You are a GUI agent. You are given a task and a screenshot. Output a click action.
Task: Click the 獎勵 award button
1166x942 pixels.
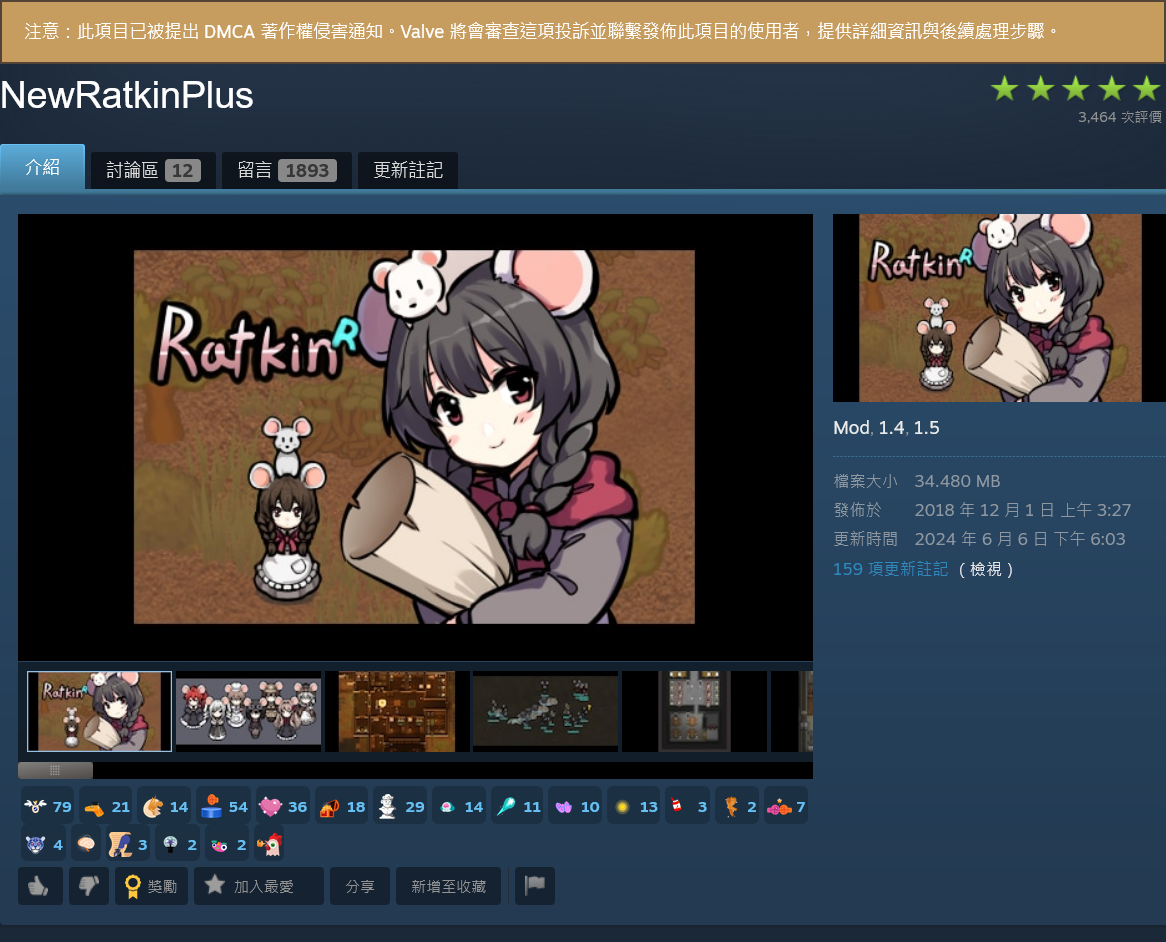tap(152, 885)
